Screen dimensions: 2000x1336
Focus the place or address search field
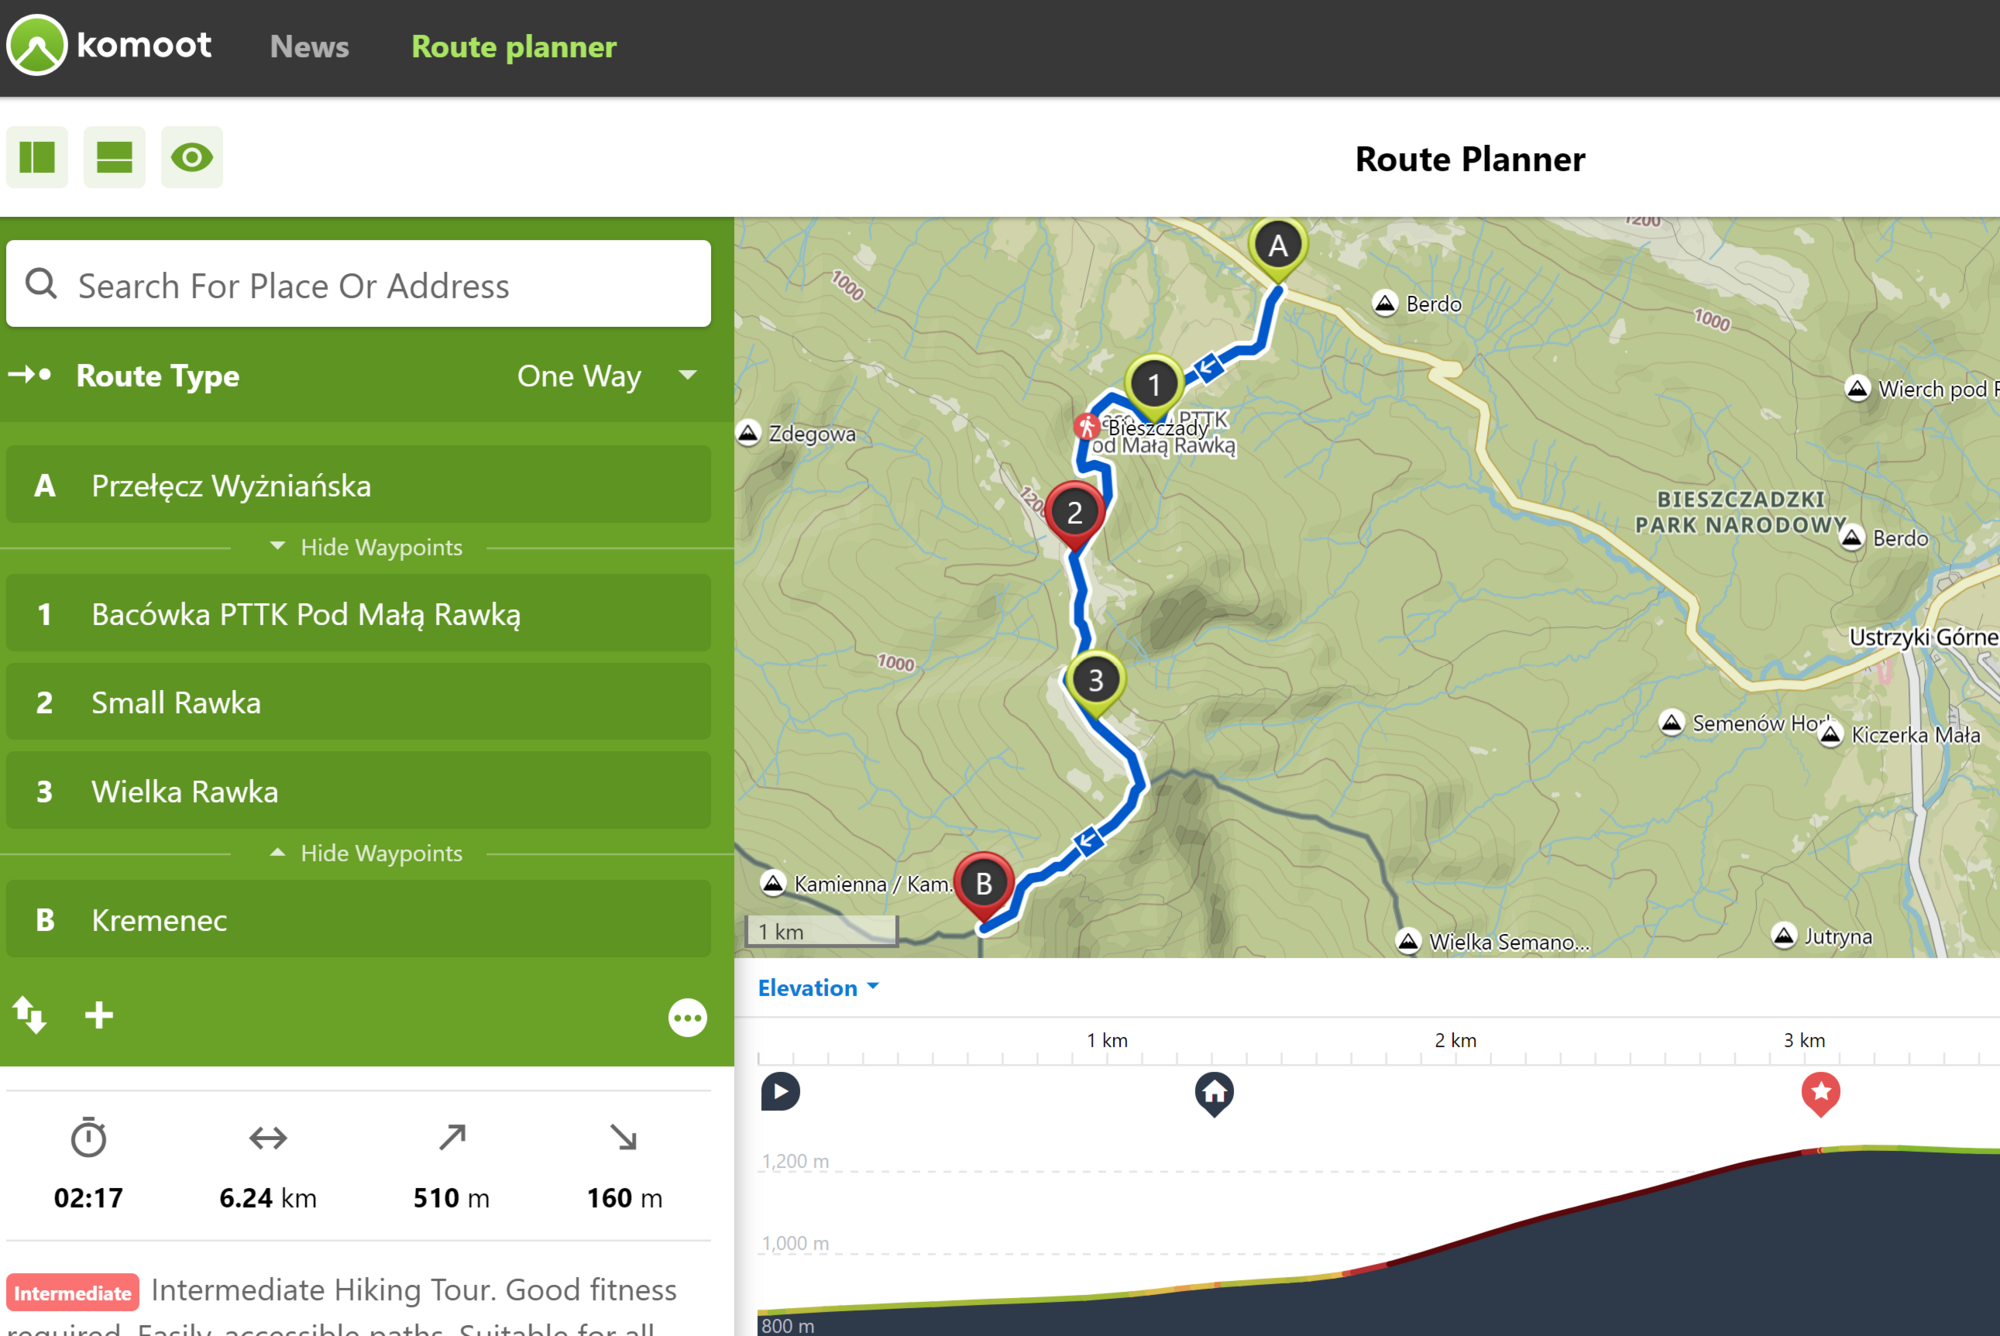coord(359,284)
